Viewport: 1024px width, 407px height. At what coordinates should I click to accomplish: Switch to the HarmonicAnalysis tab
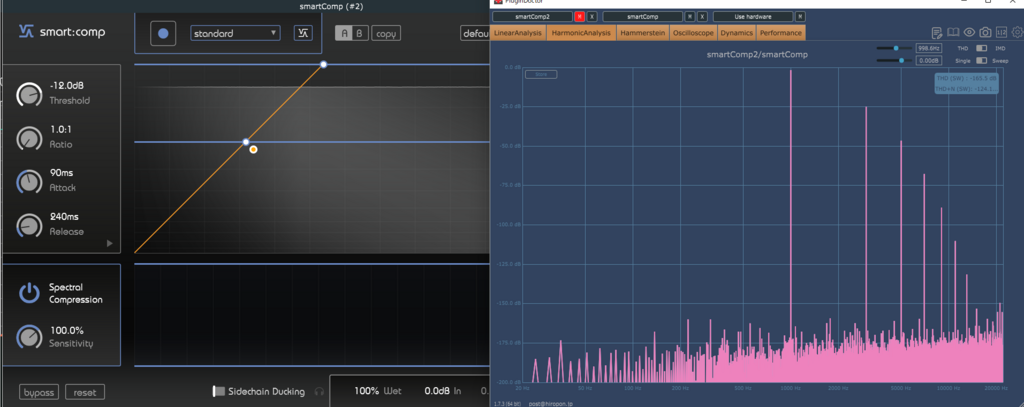[x=581, y=33]
